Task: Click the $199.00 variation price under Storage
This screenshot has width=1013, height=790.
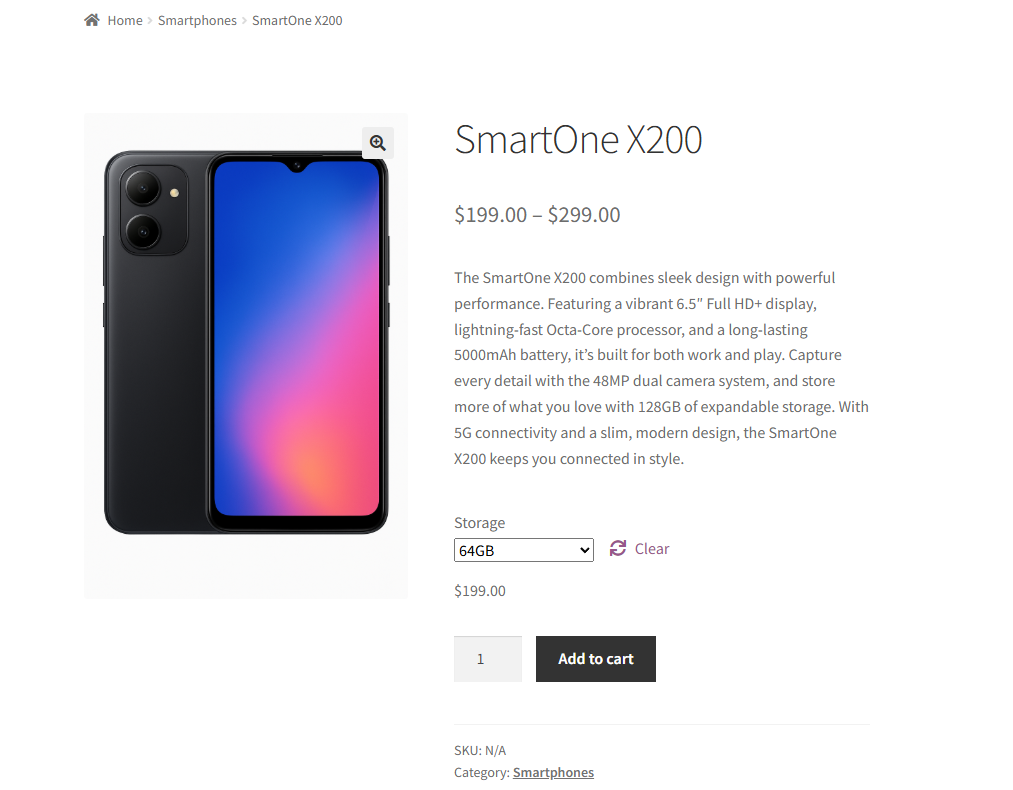Action: point(480,591)
